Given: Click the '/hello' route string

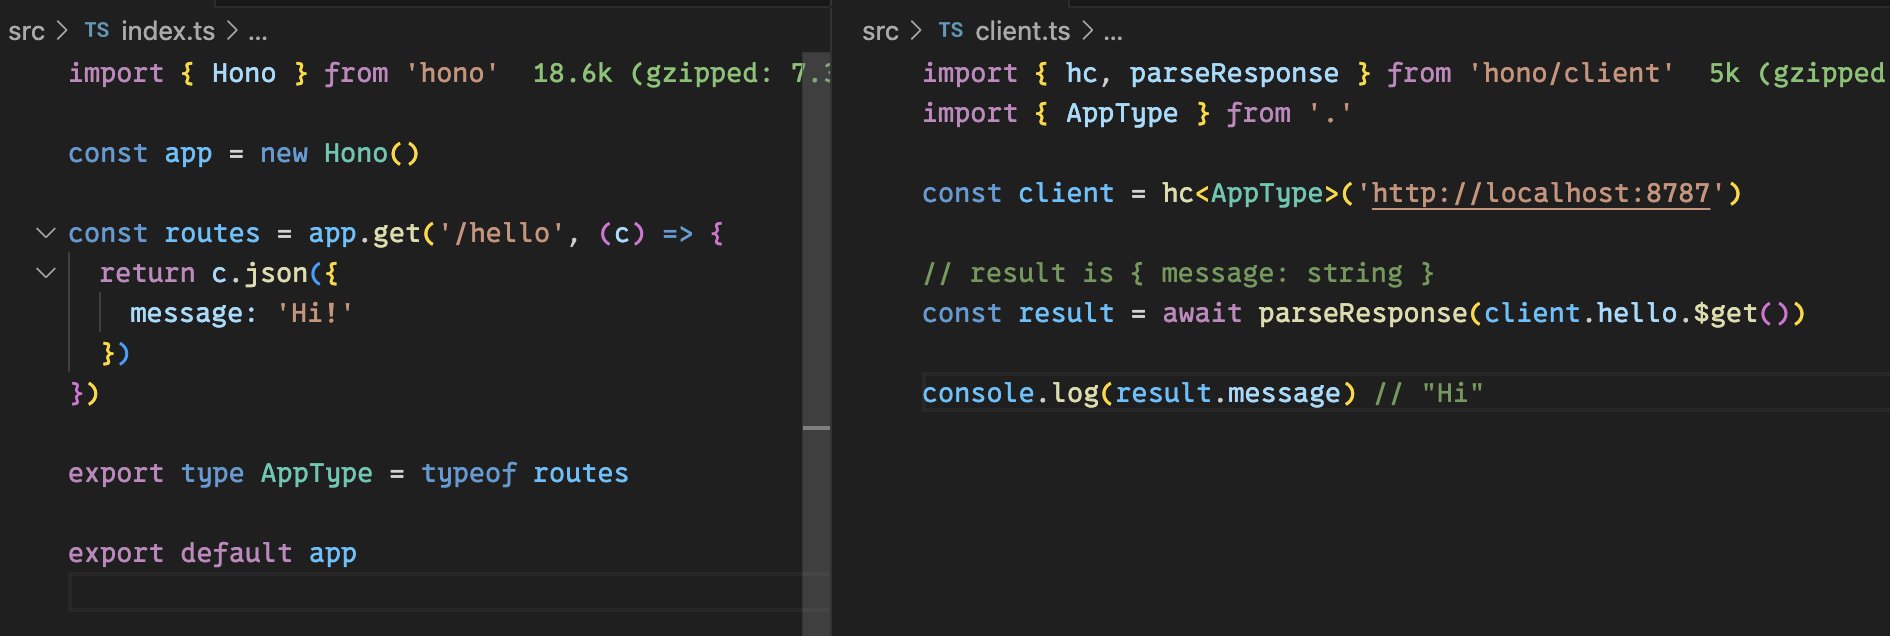Looking at the screenshot, I should click(x=502, y=233).
